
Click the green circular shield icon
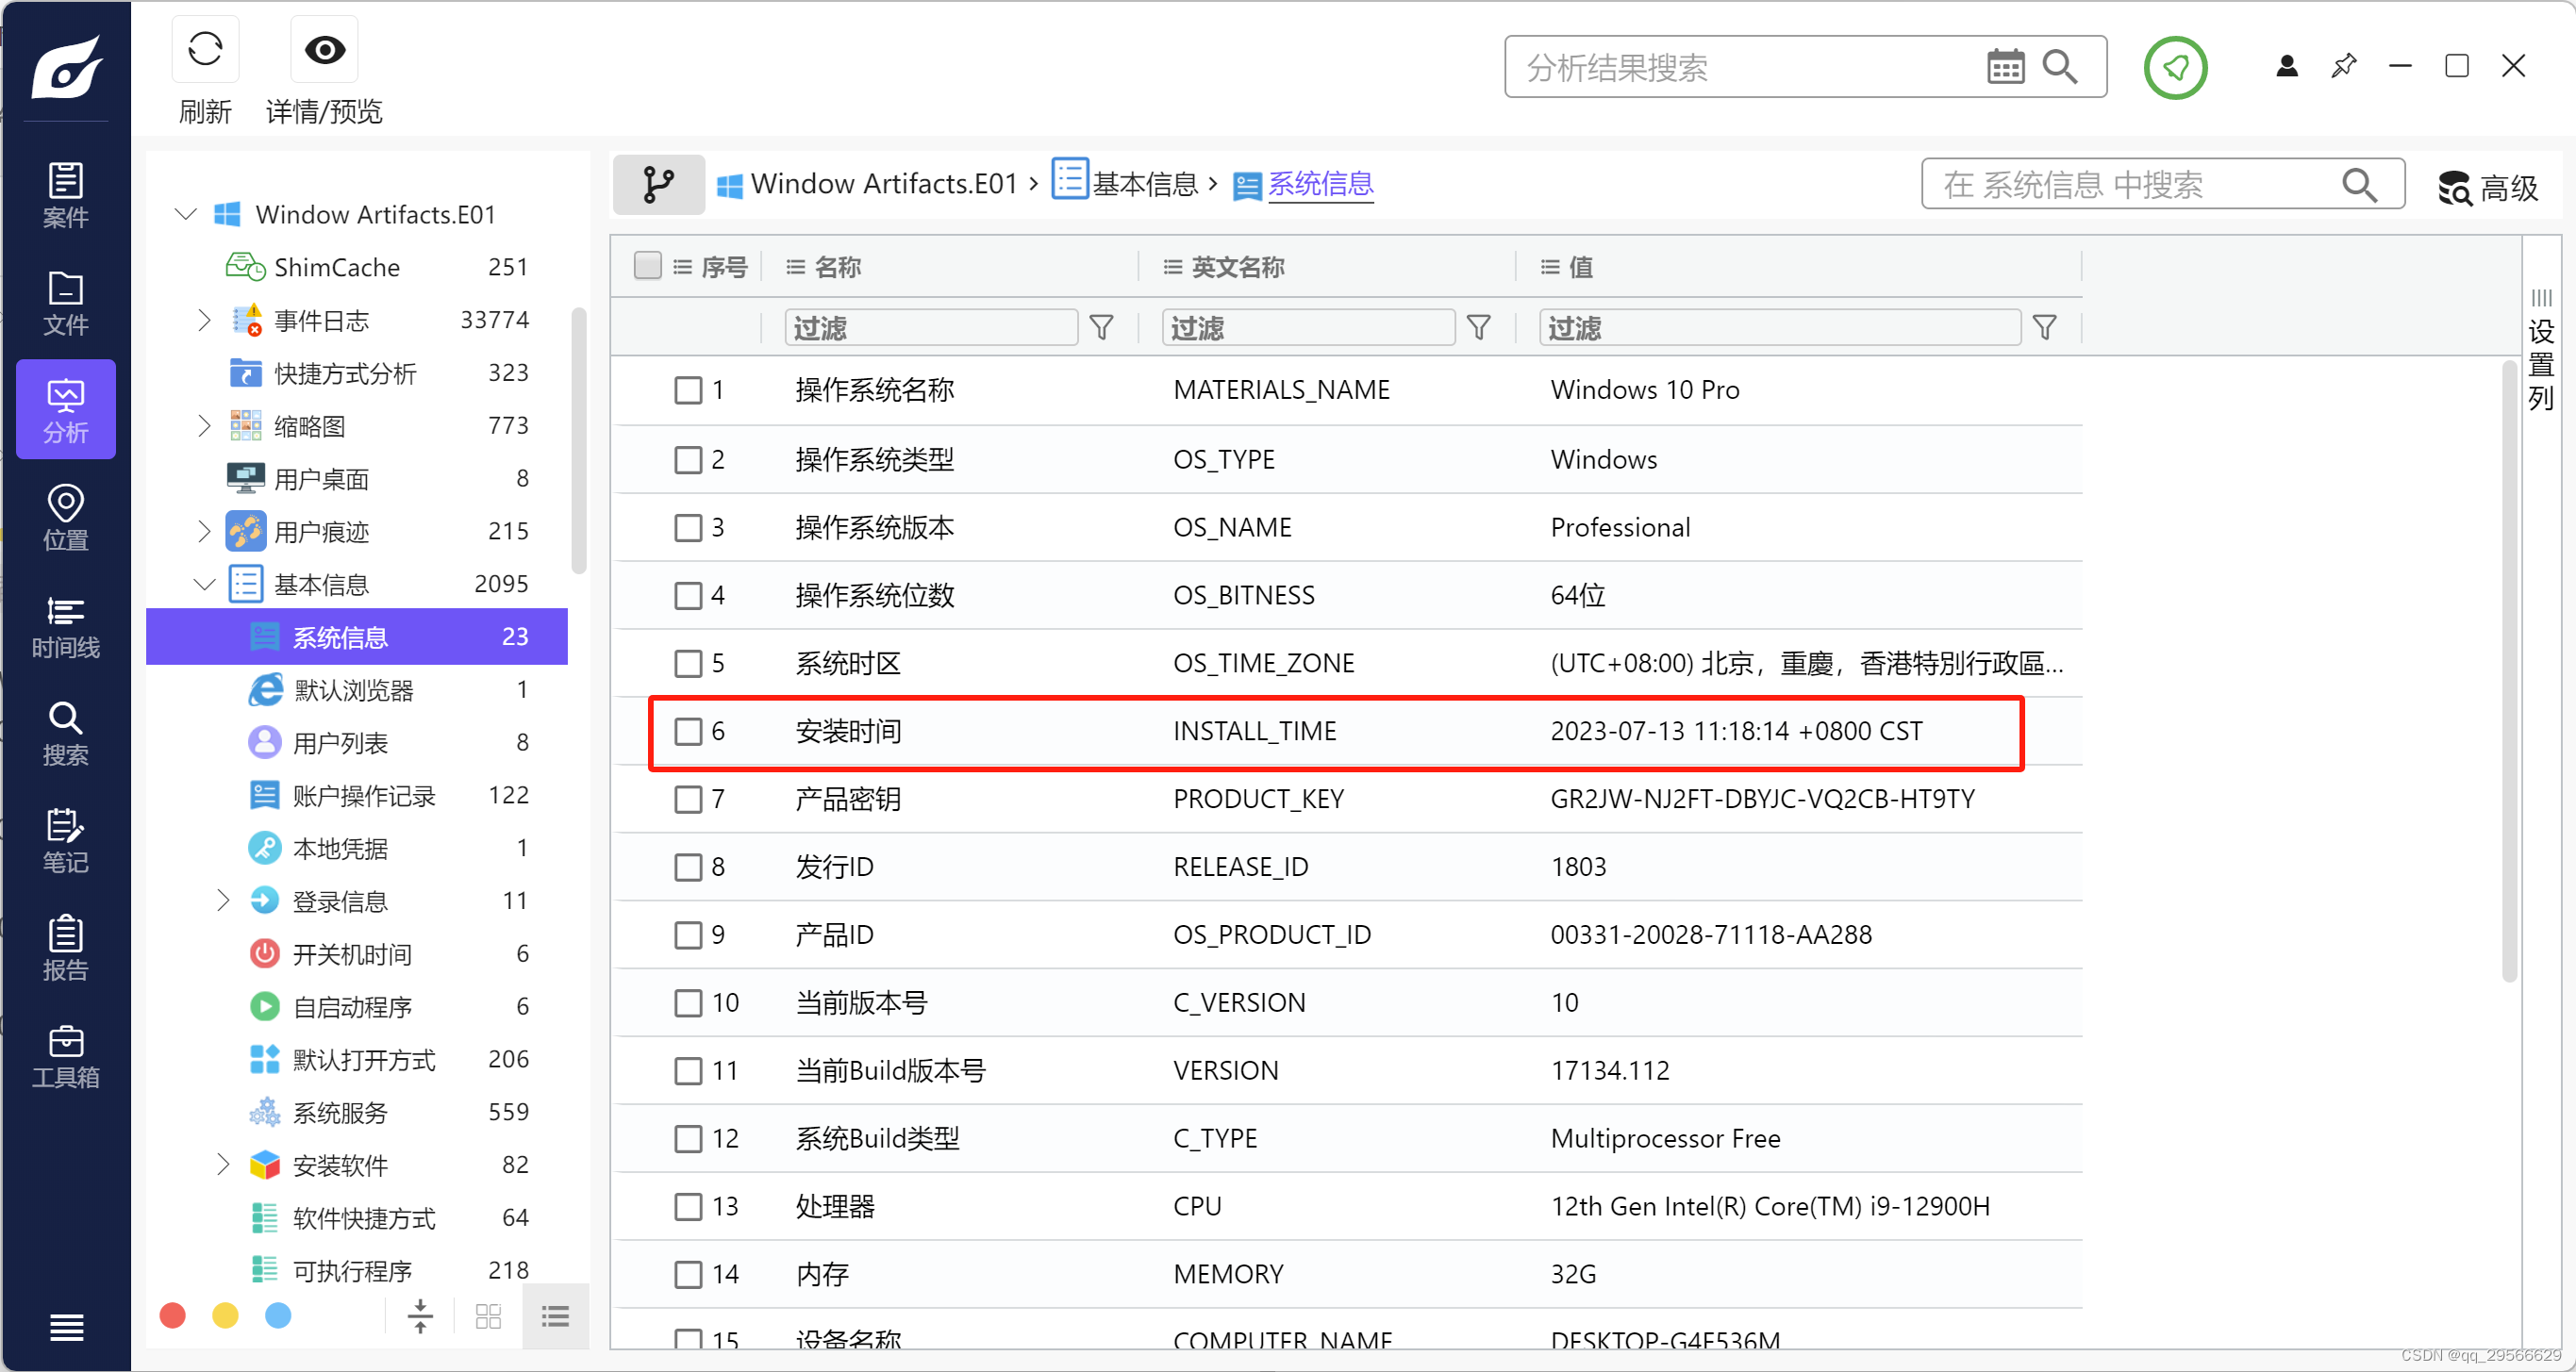(2175, 67)
